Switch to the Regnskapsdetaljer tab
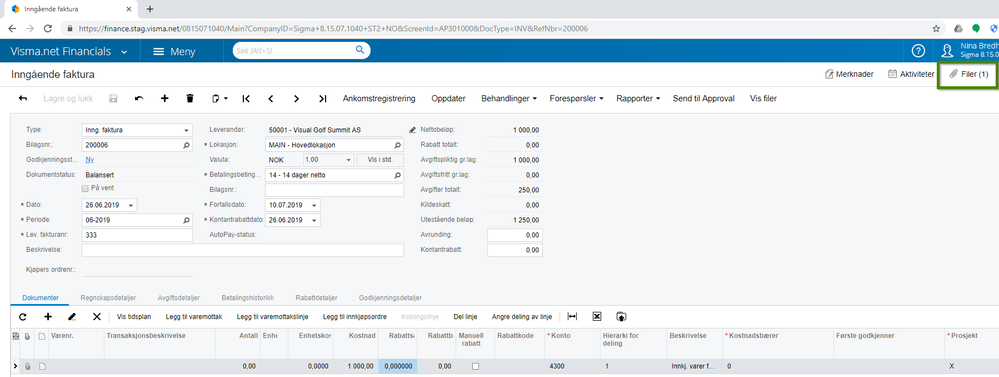The height and width of the screenshot is (377, 999). (x=108, y=297)
